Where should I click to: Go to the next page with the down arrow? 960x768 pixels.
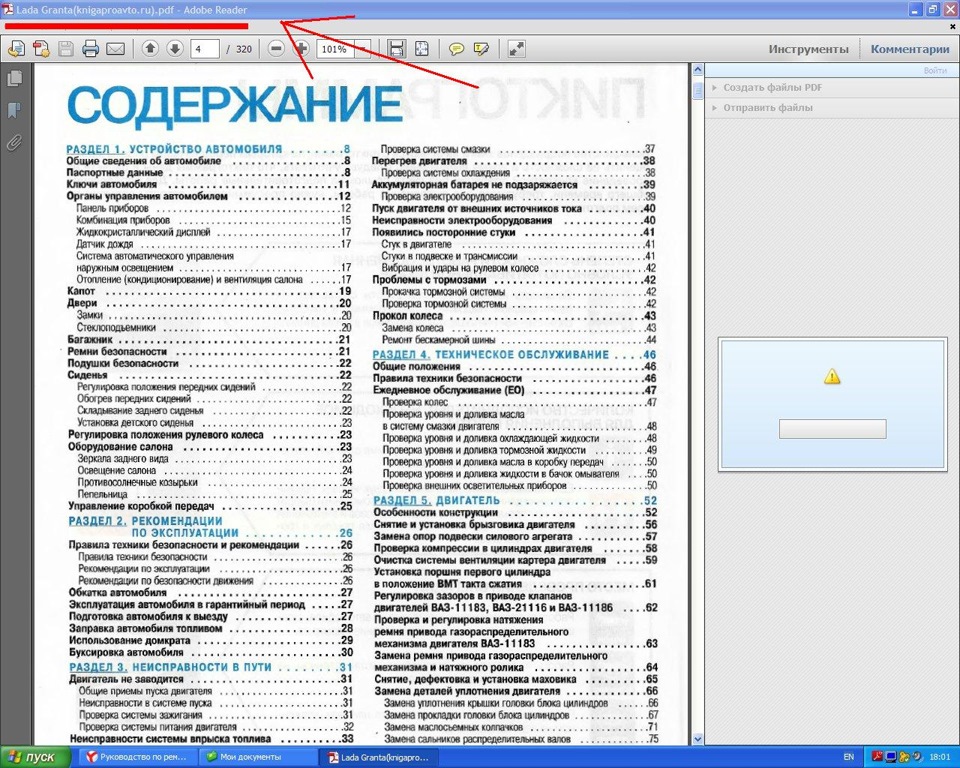pyautogui.click(x=174, y=48)
